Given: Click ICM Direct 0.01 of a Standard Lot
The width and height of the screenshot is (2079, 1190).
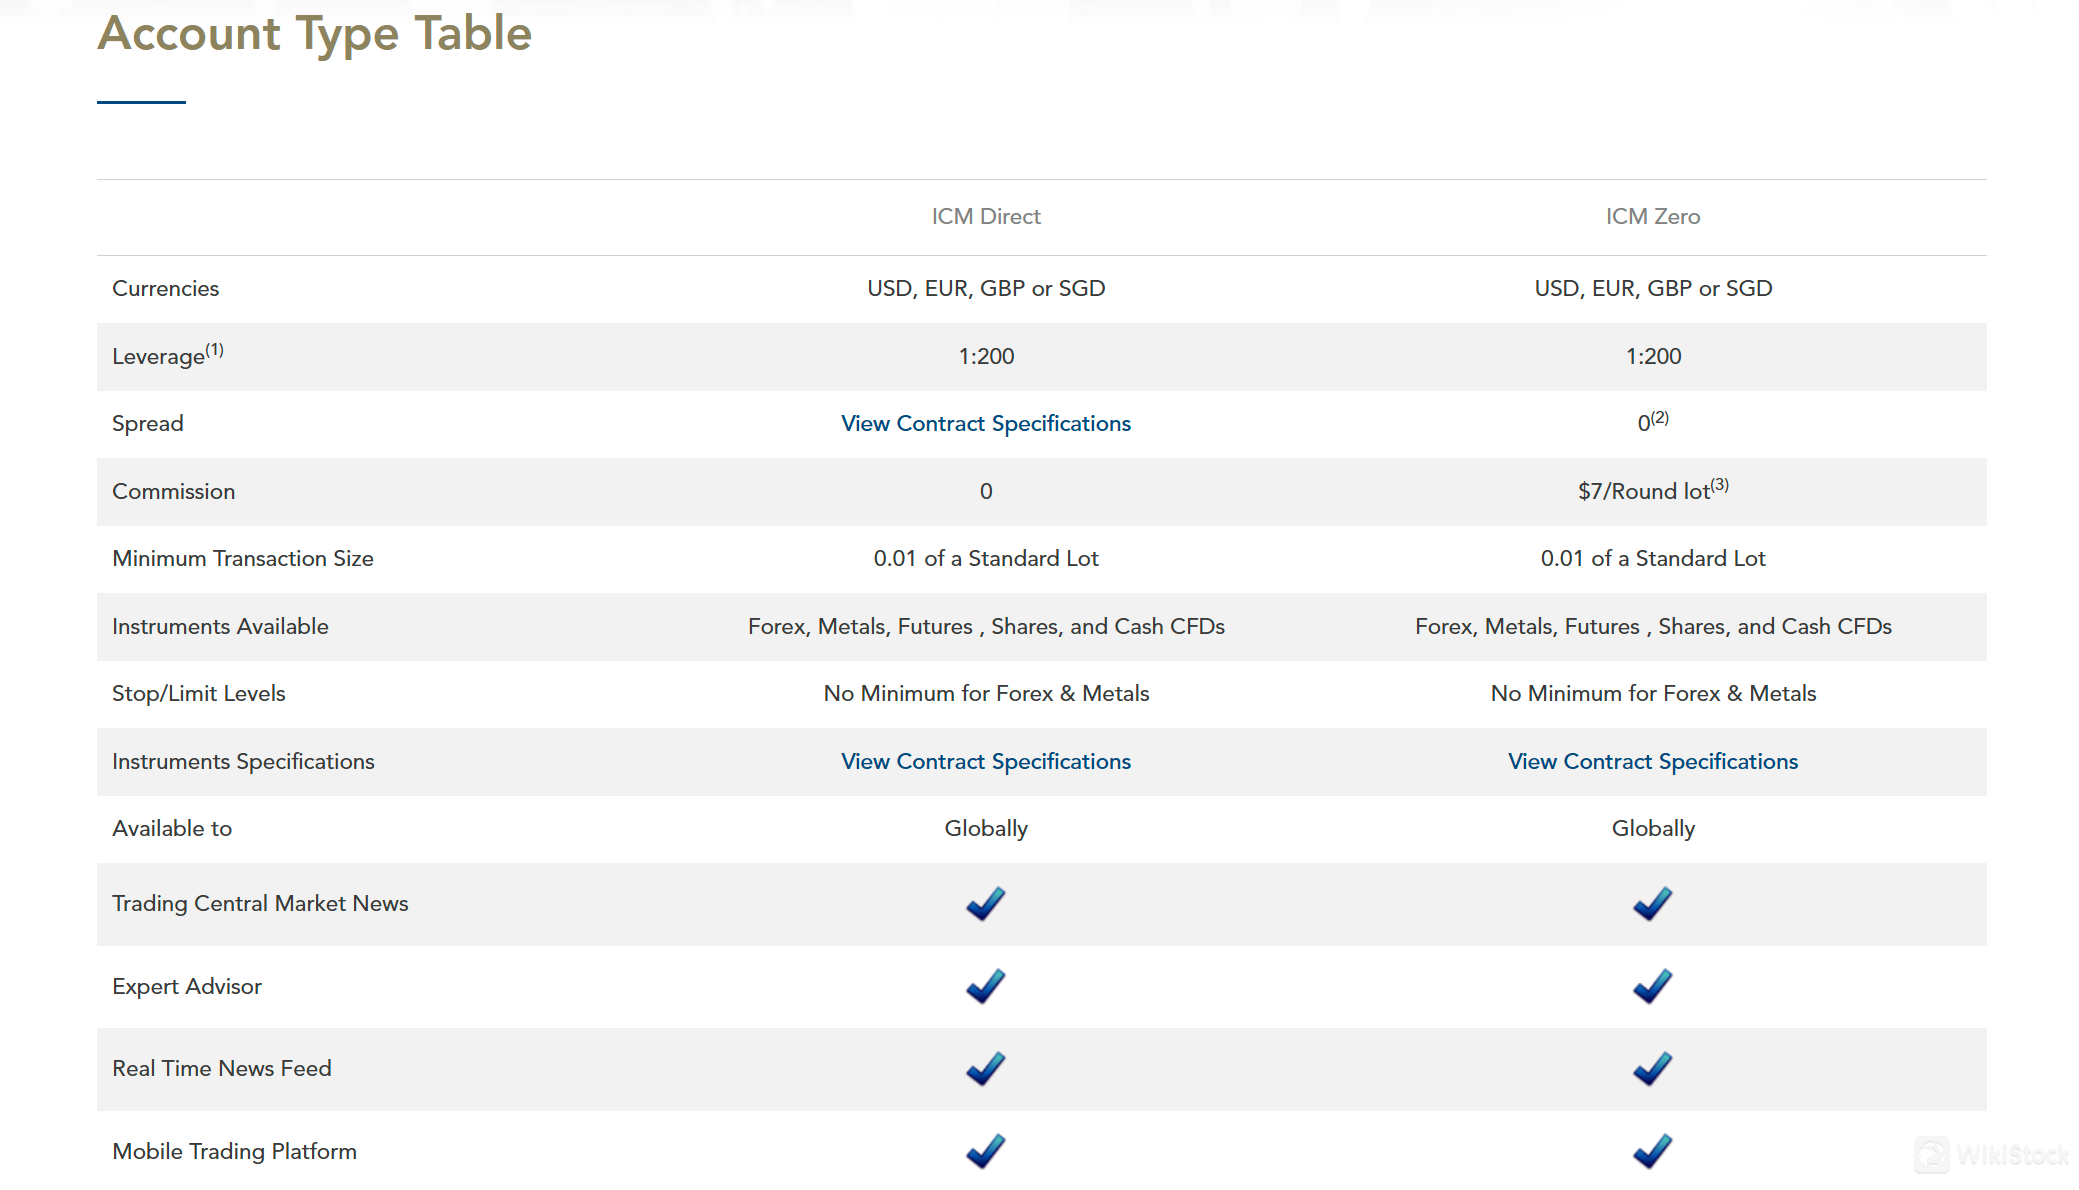Looking at the screenshot, I should [986, 559].
